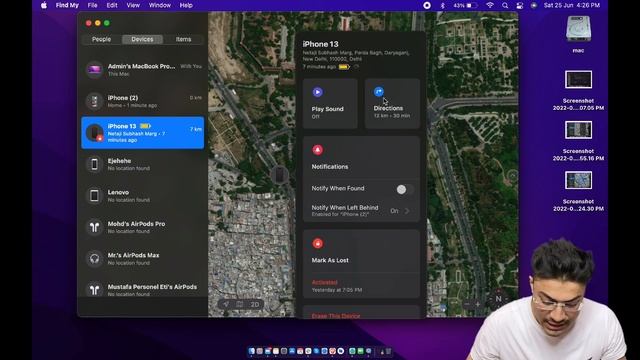Select the iPhone 13 row name text
Viewport: 640px width, 360px height.
point(122,126)
